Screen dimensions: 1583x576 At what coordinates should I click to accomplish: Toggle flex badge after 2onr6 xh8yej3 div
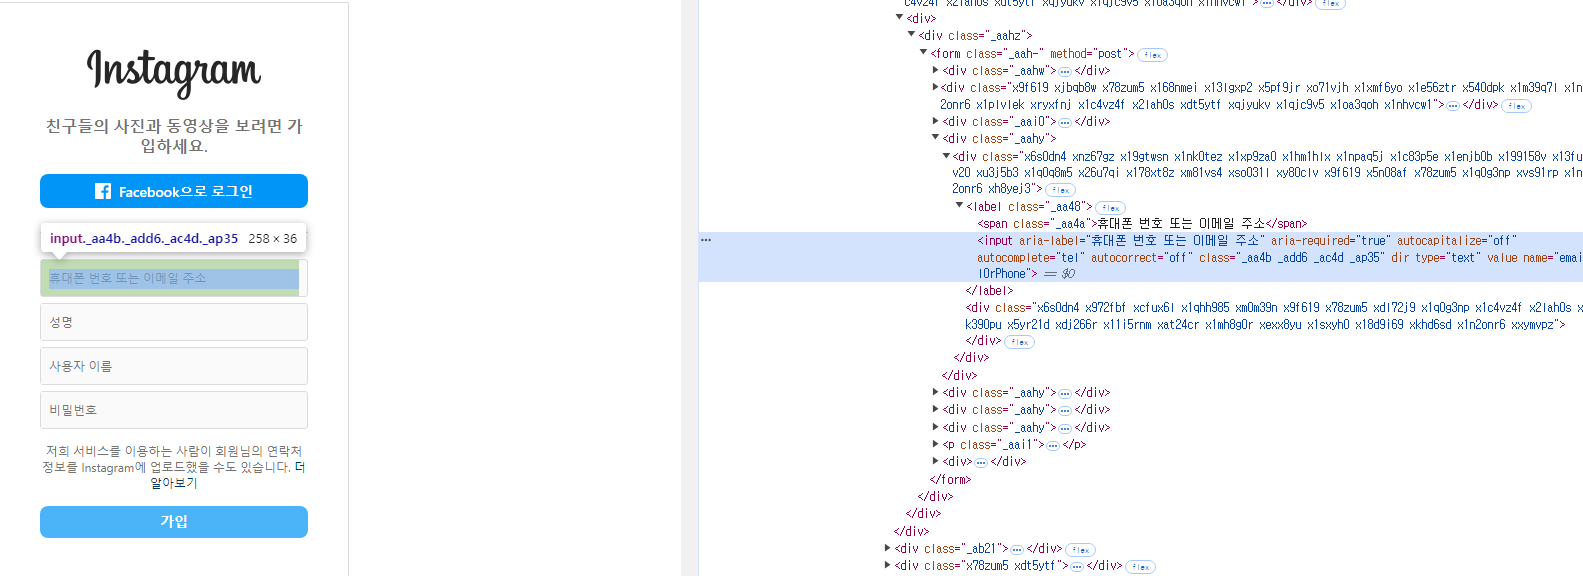click(1061, 190)
